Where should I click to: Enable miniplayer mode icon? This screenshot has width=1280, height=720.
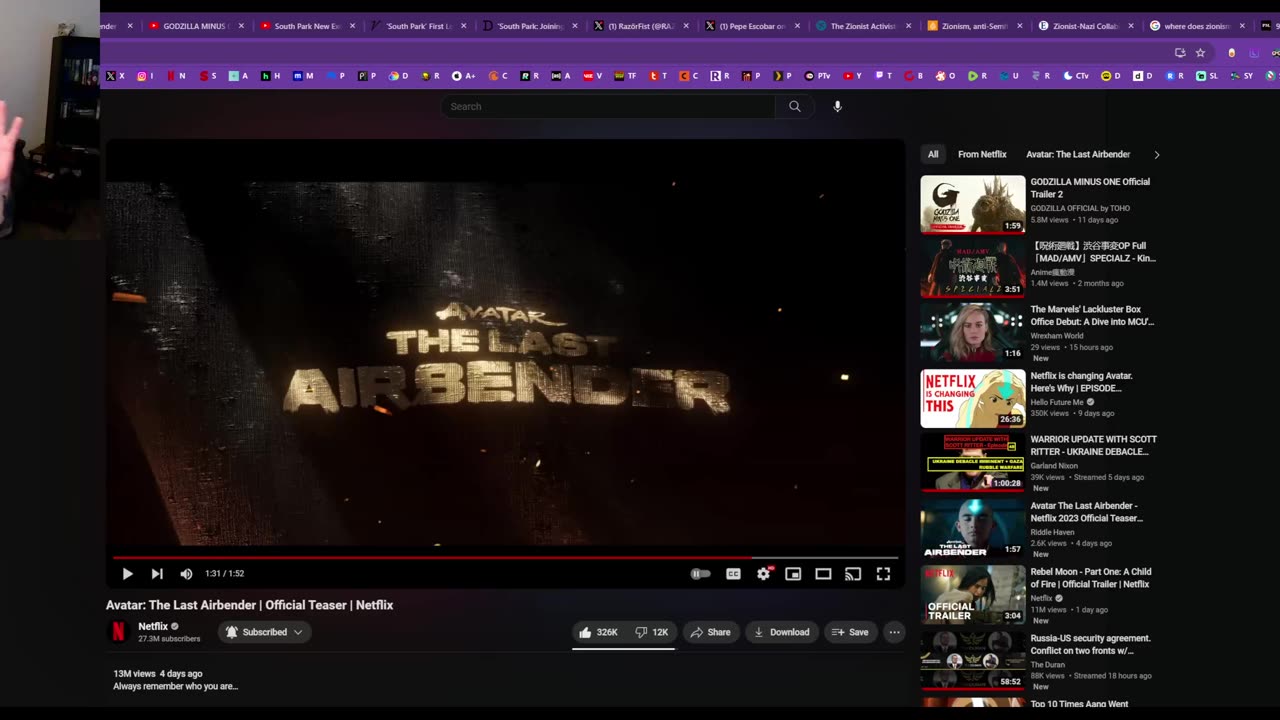(793, 574)
